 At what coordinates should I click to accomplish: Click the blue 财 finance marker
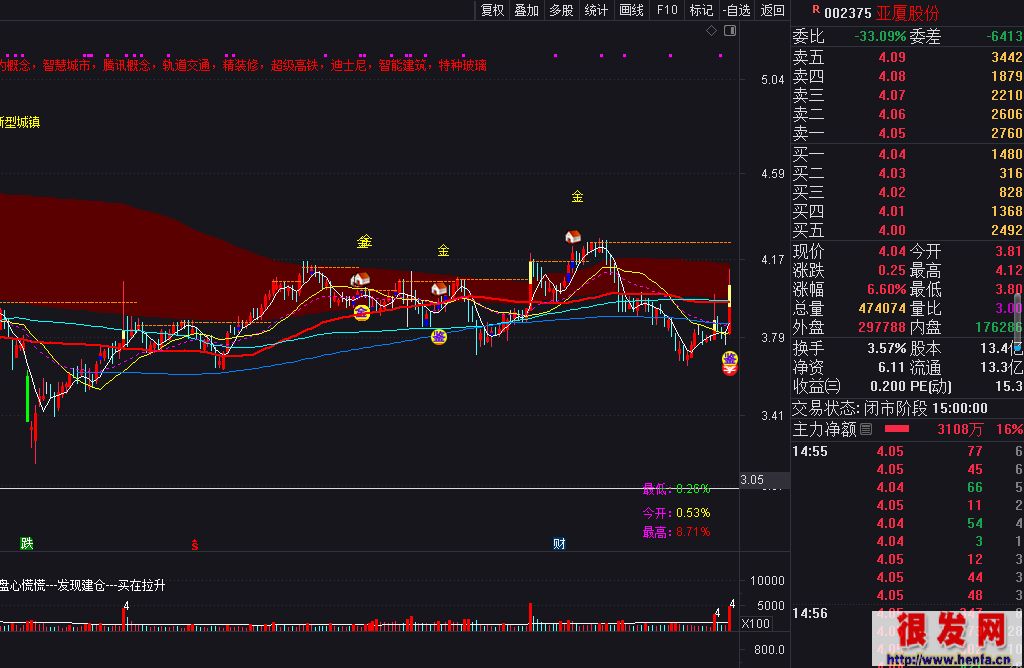[559, 544]
